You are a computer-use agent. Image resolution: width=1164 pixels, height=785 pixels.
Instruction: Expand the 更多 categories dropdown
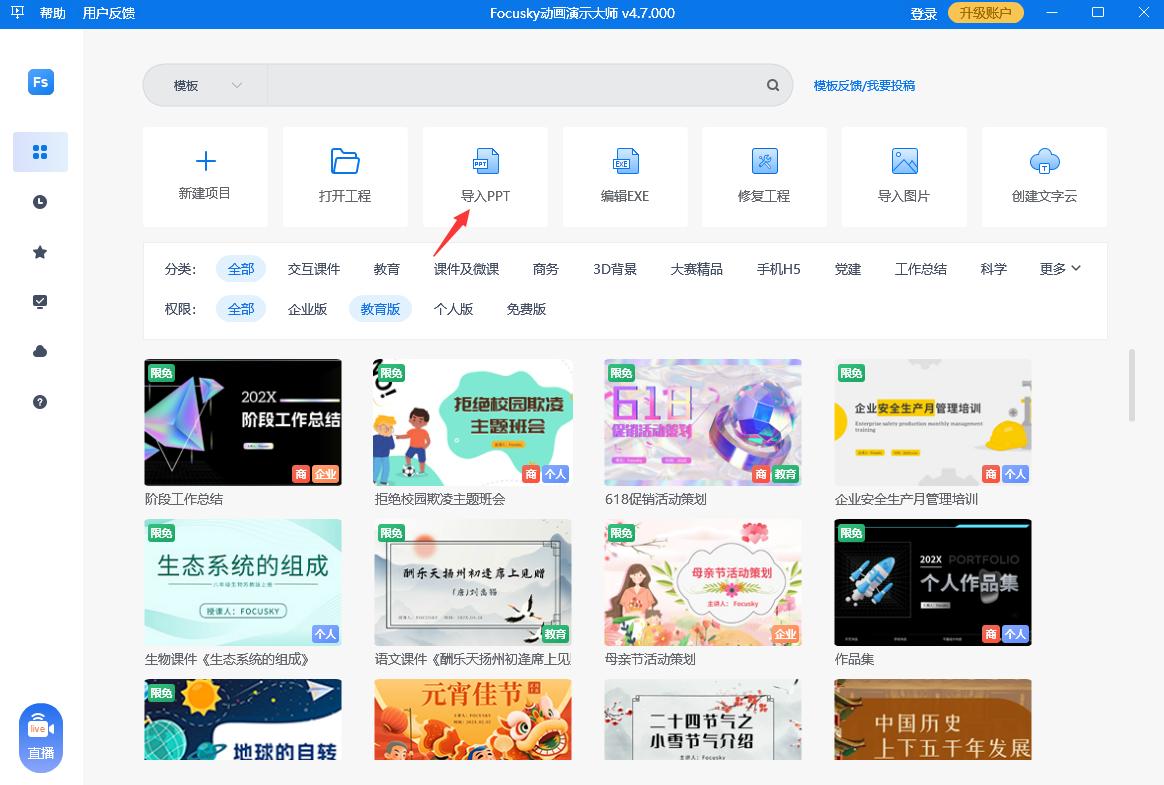coord(1059,268)
